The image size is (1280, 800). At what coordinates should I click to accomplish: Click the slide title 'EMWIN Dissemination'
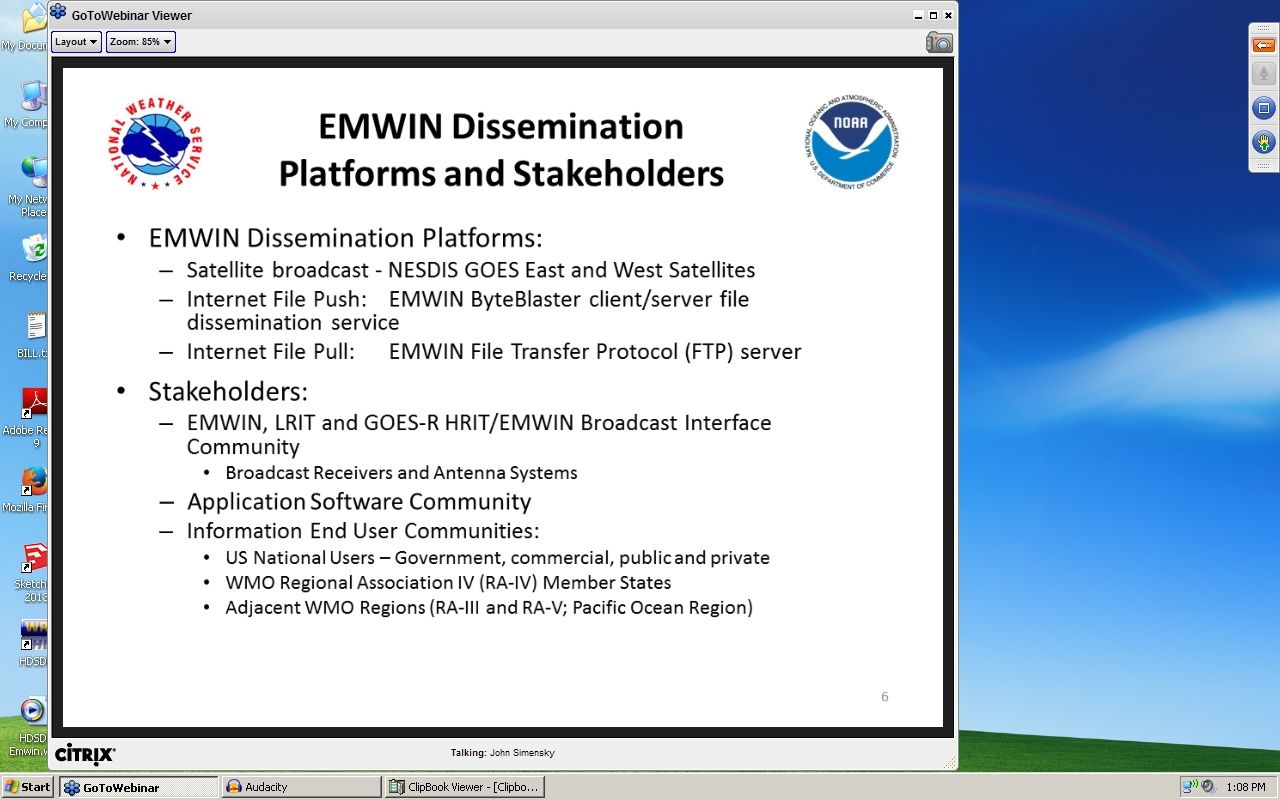500,127
